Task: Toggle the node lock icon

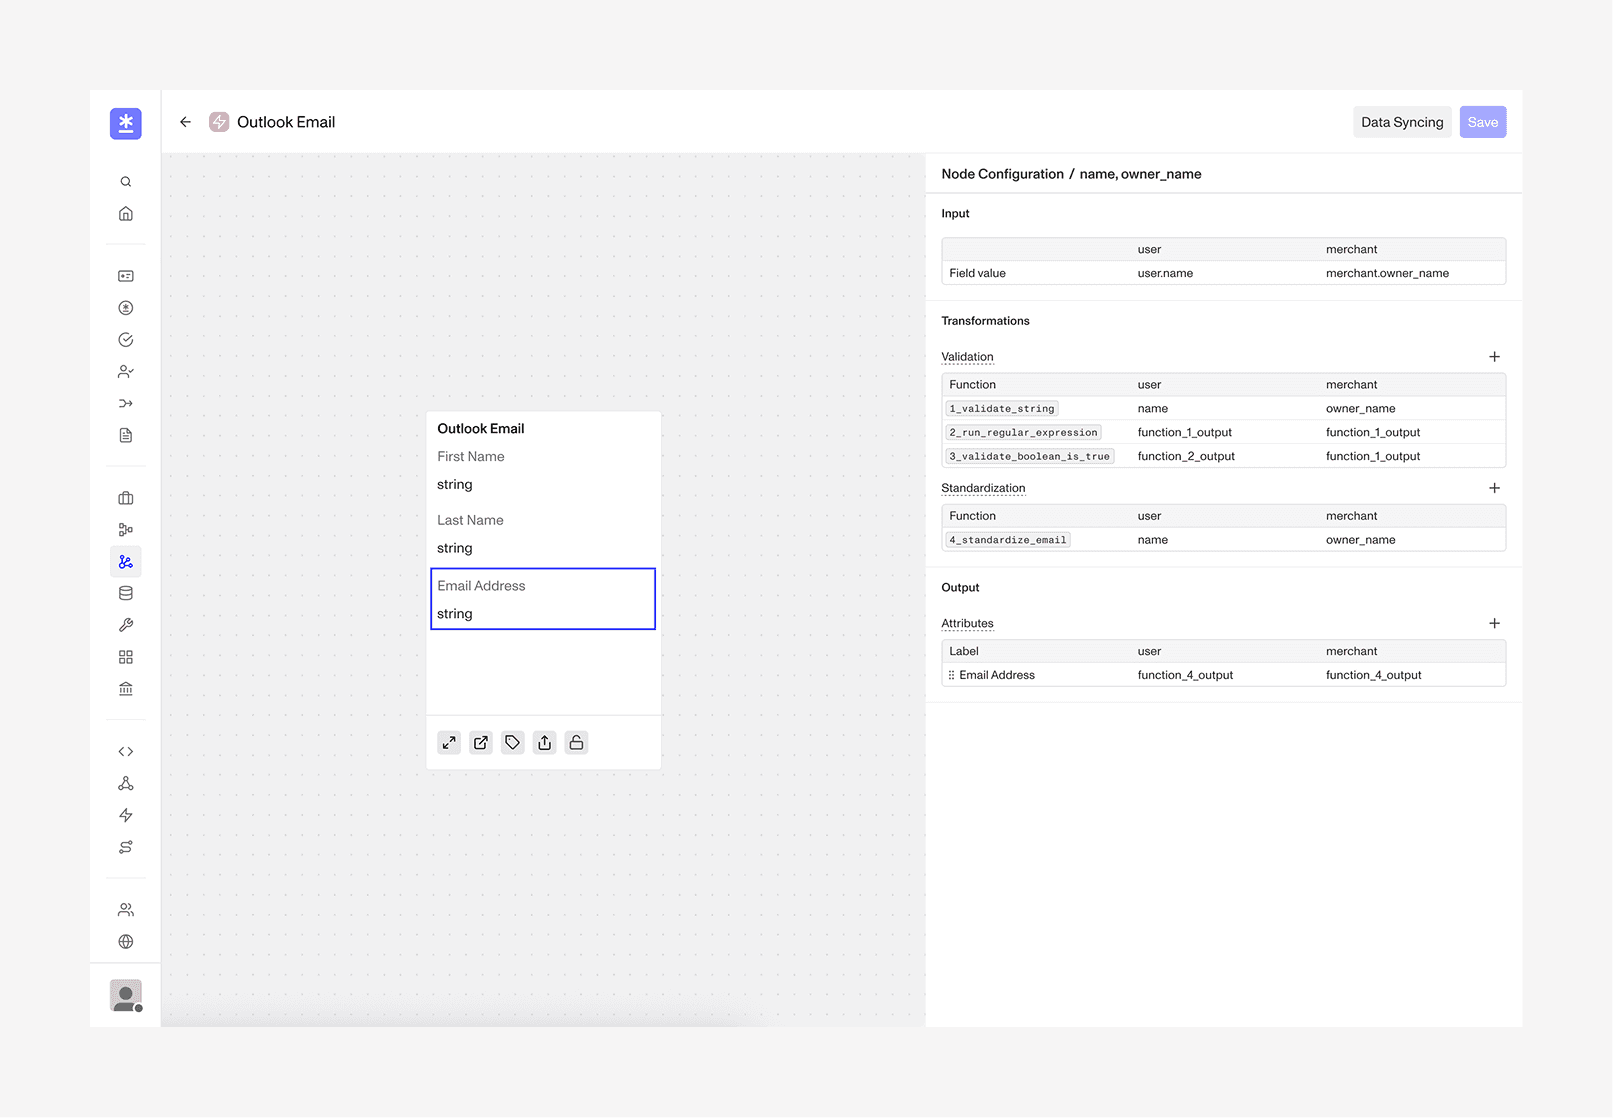Action: click(x=576, y=743)
